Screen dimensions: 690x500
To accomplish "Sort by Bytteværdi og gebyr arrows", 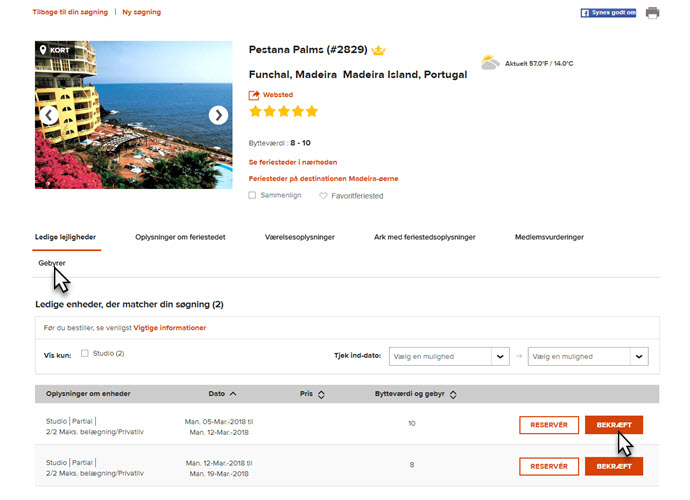I will coord(453,394).
